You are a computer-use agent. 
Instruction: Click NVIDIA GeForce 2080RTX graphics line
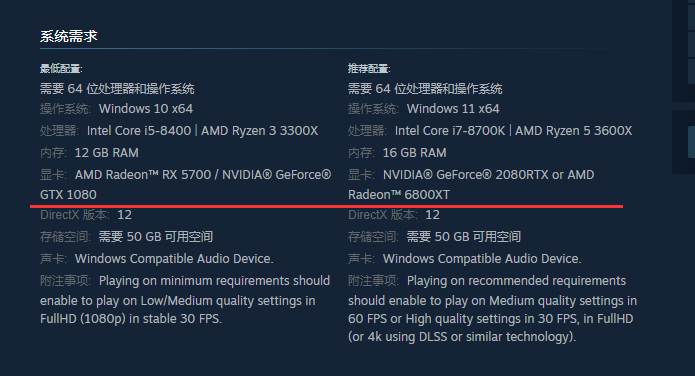[x=471, y=175]
